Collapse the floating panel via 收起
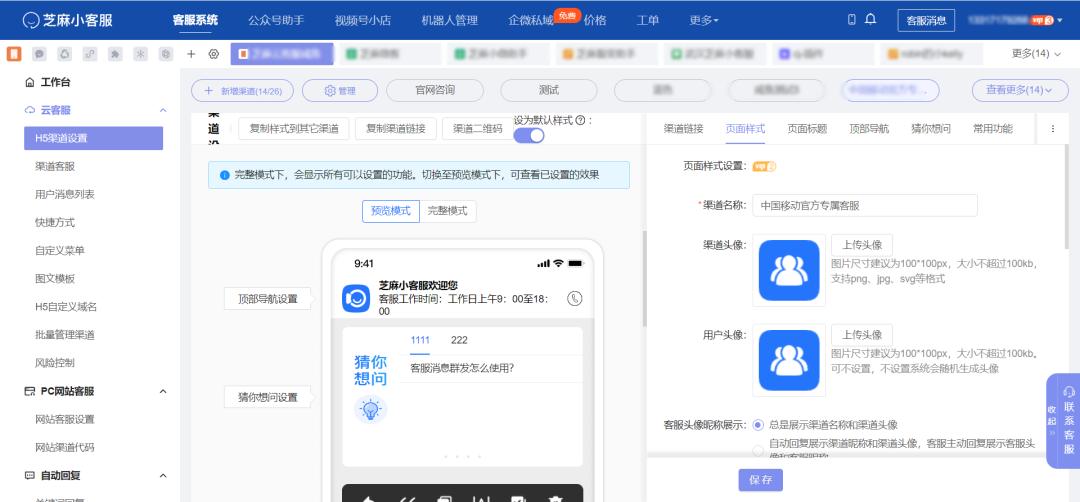Image resolution: width=1080 pixels, height=502 pixels. pos(1052,421)
